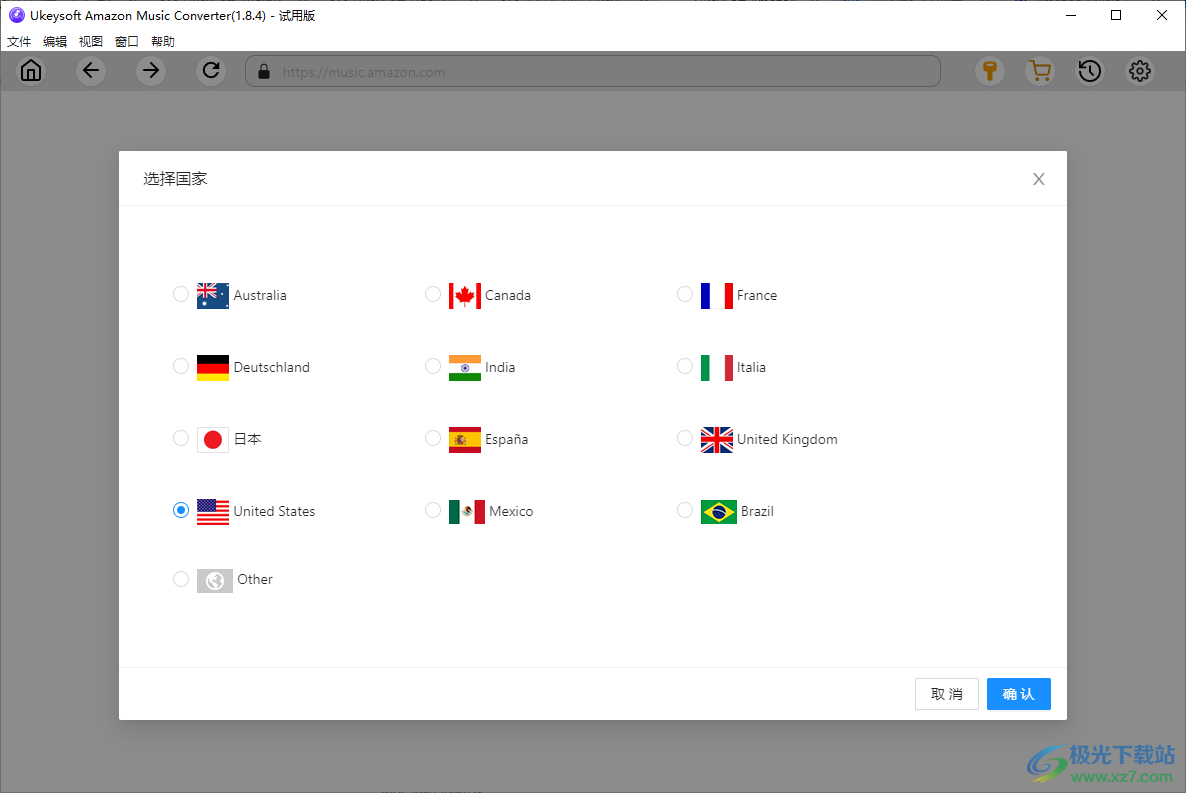Open the conversion history clock icon

pos(1090,71)
